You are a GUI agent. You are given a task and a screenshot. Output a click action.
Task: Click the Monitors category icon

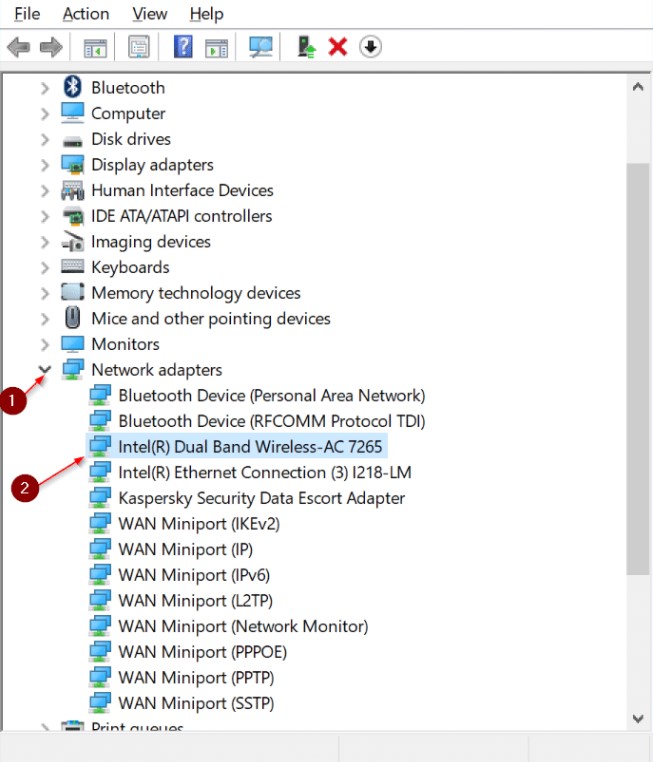click(73, 344)
